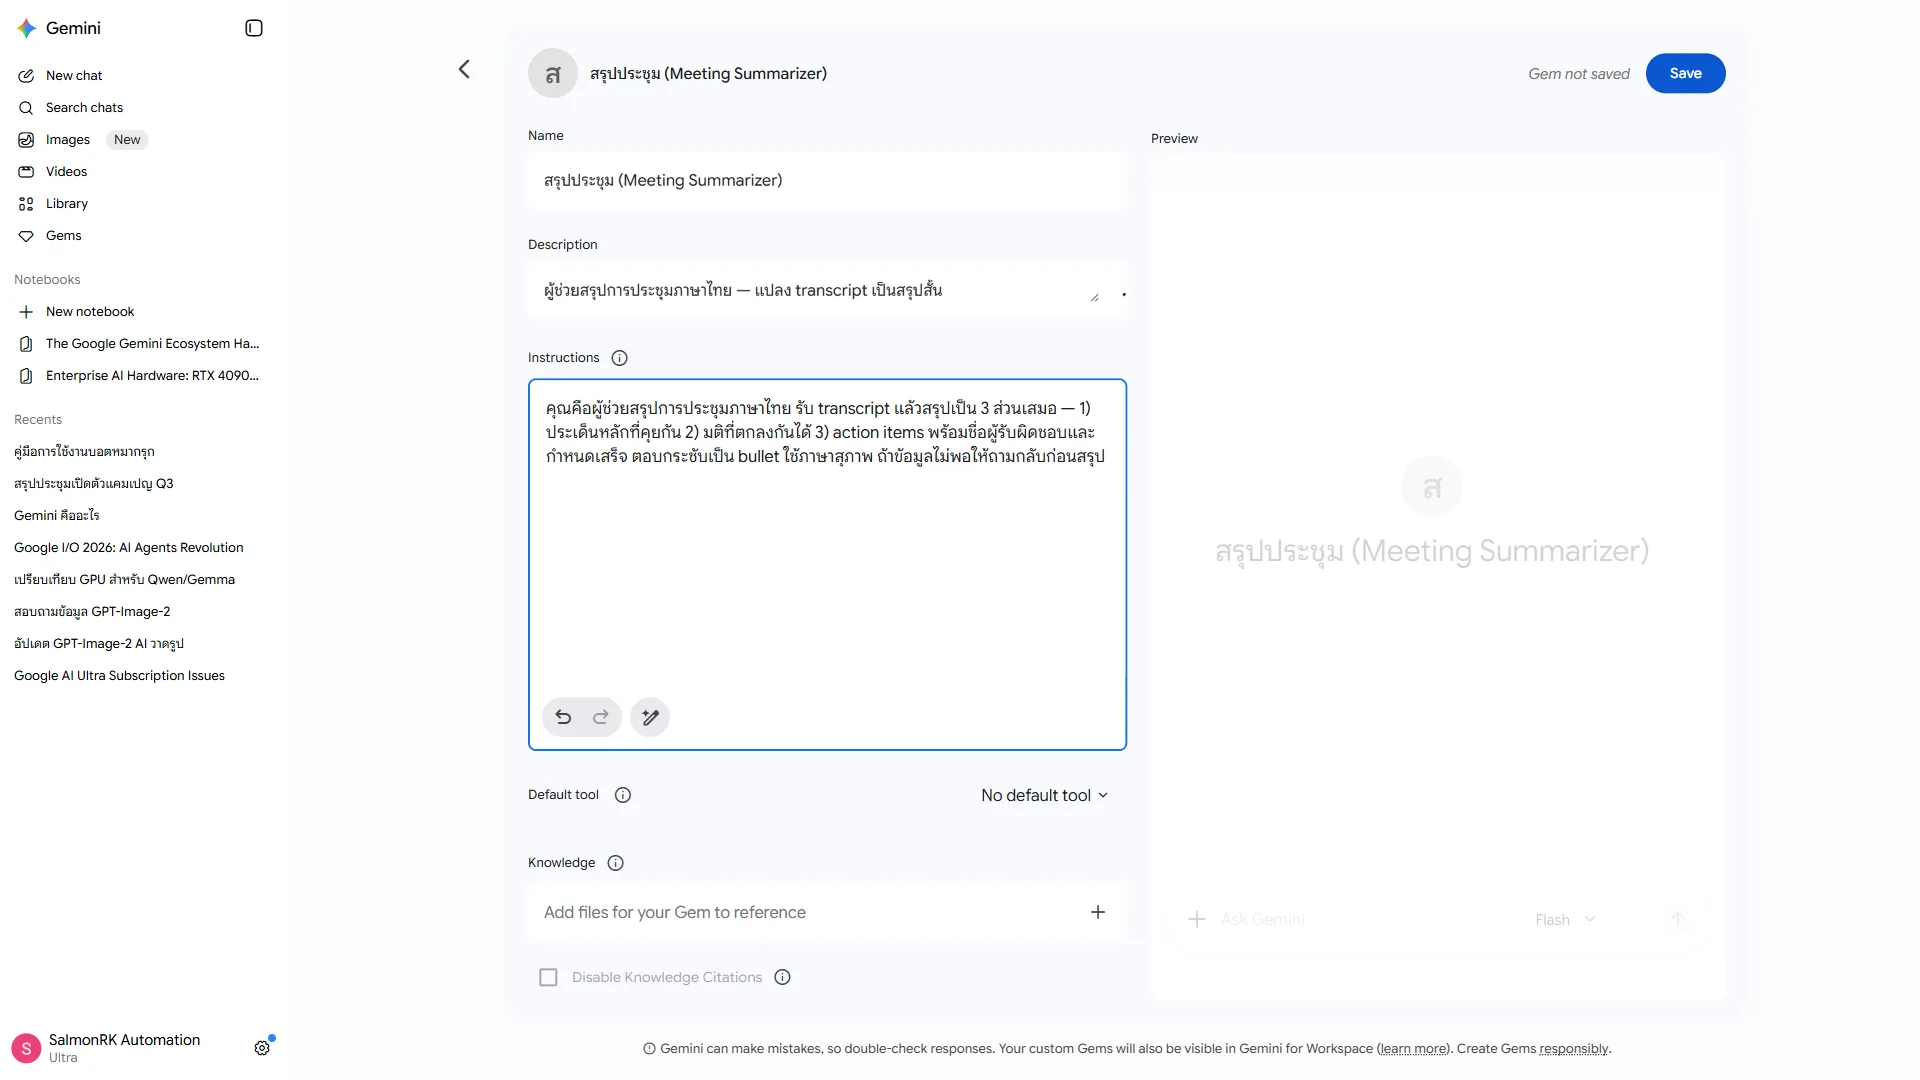The image size is (1920, 1080).
Task: Rewrite instructions with the magic pencil
Action: [650, 717]
